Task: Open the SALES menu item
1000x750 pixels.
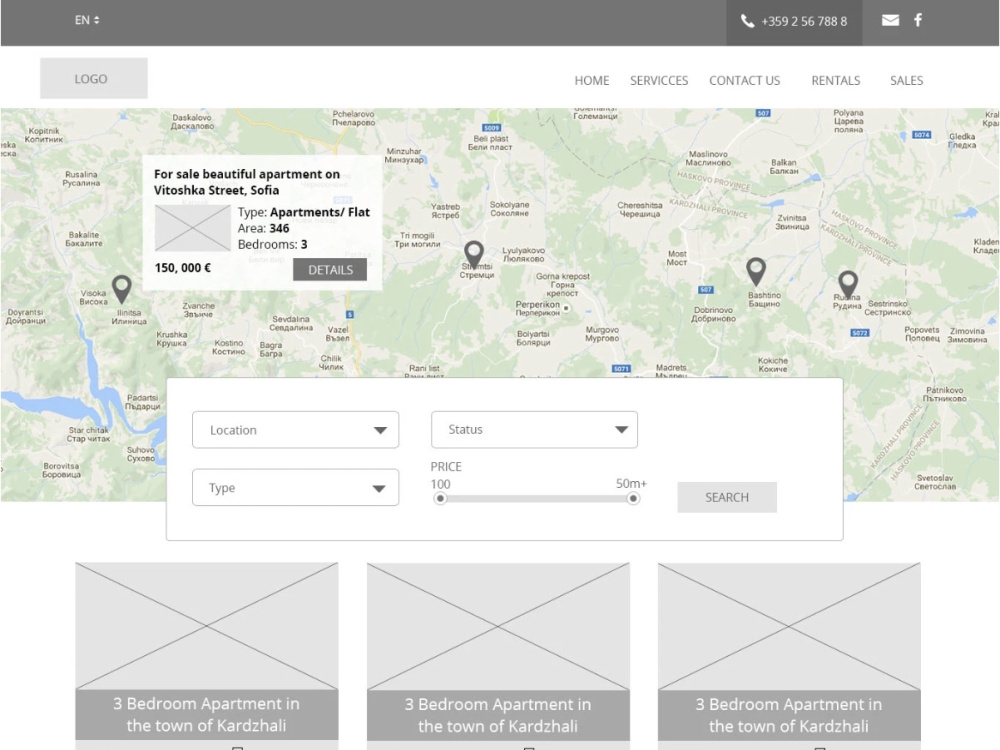Action: 906,81
